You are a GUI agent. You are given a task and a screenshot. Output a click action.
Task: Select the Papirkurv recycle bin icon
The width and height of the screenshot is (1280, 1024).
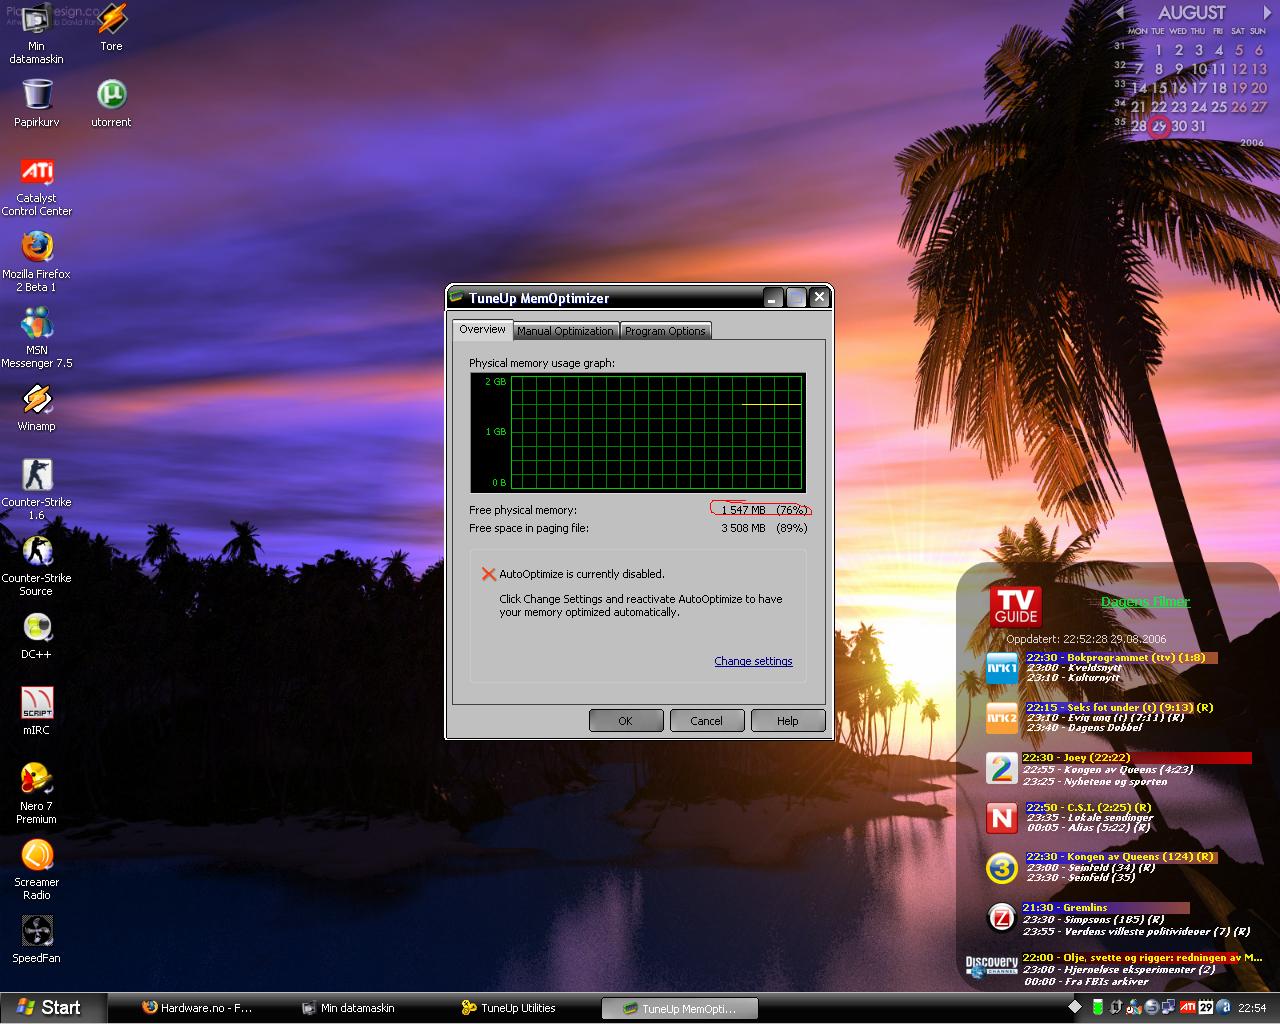(37, 103)
